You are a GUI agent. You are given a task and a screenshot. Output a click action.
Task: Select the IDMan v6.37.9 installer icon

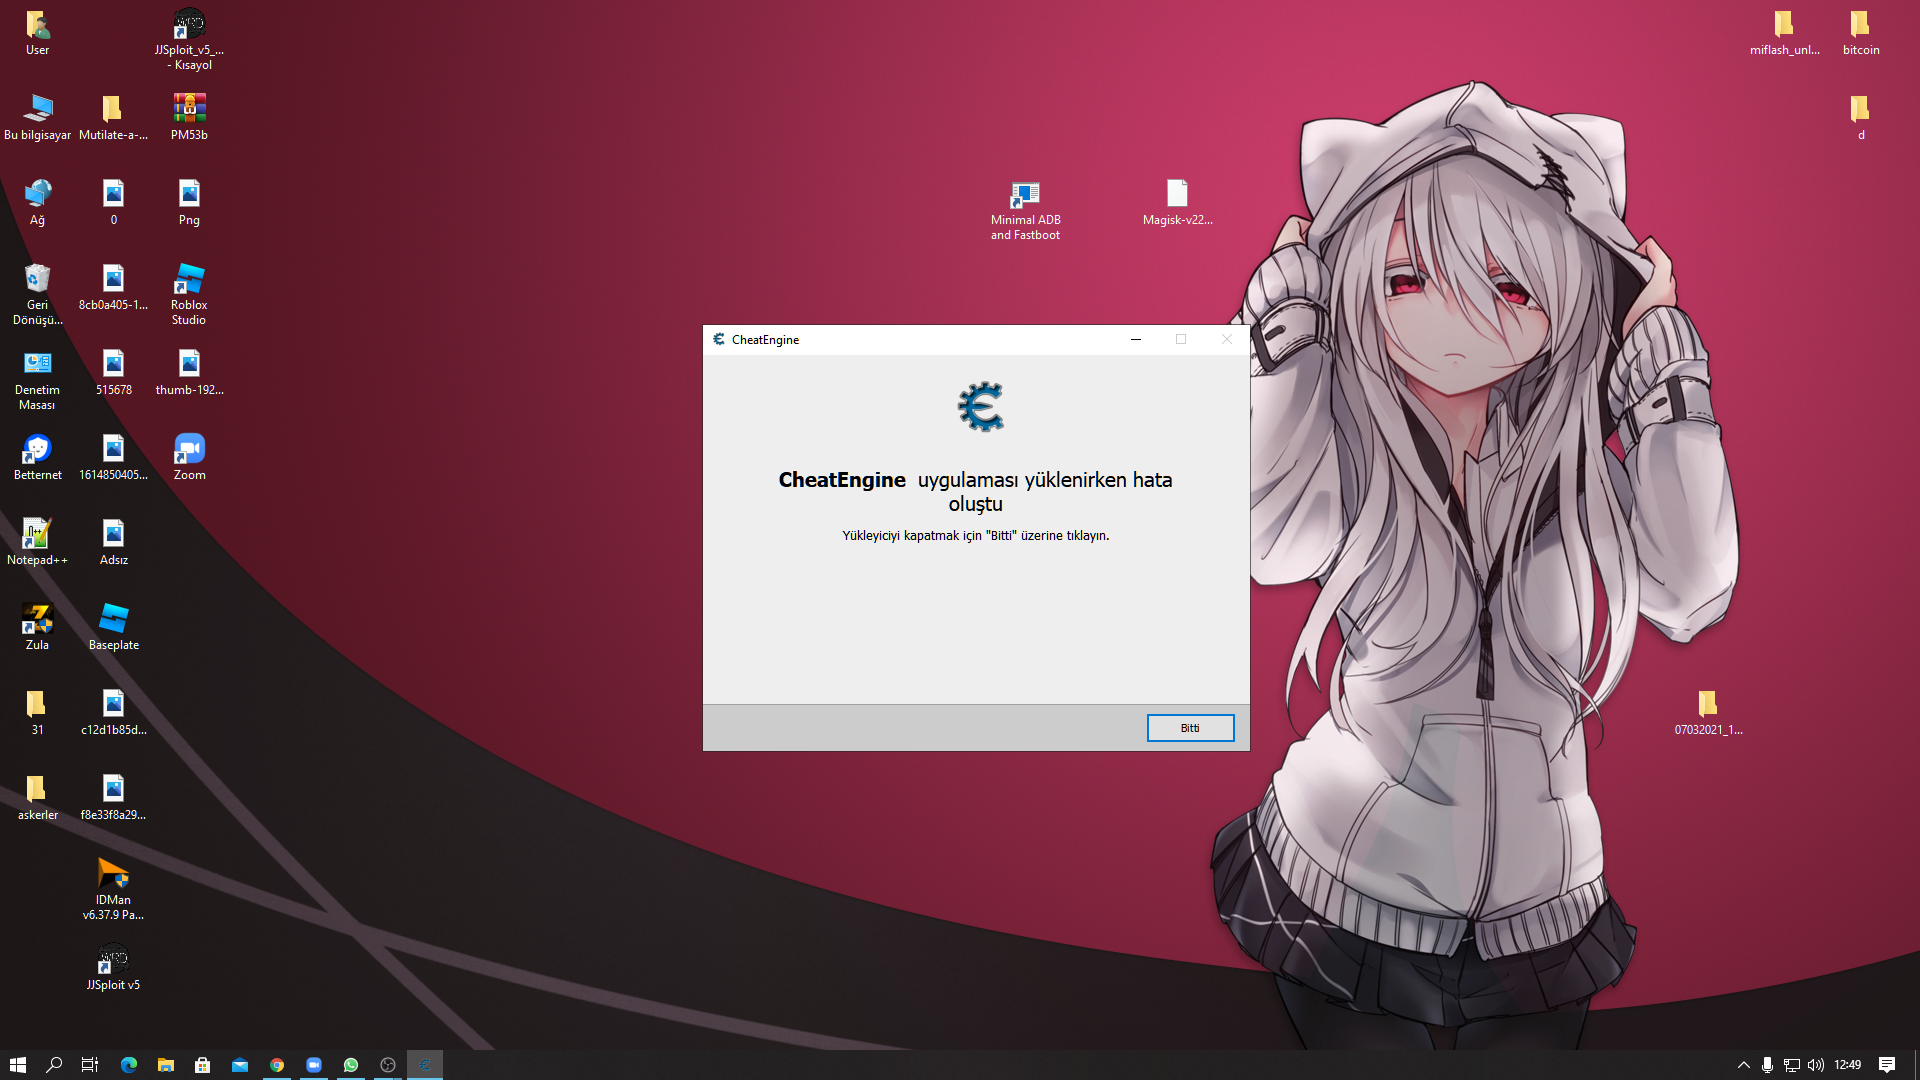[113, 875]
